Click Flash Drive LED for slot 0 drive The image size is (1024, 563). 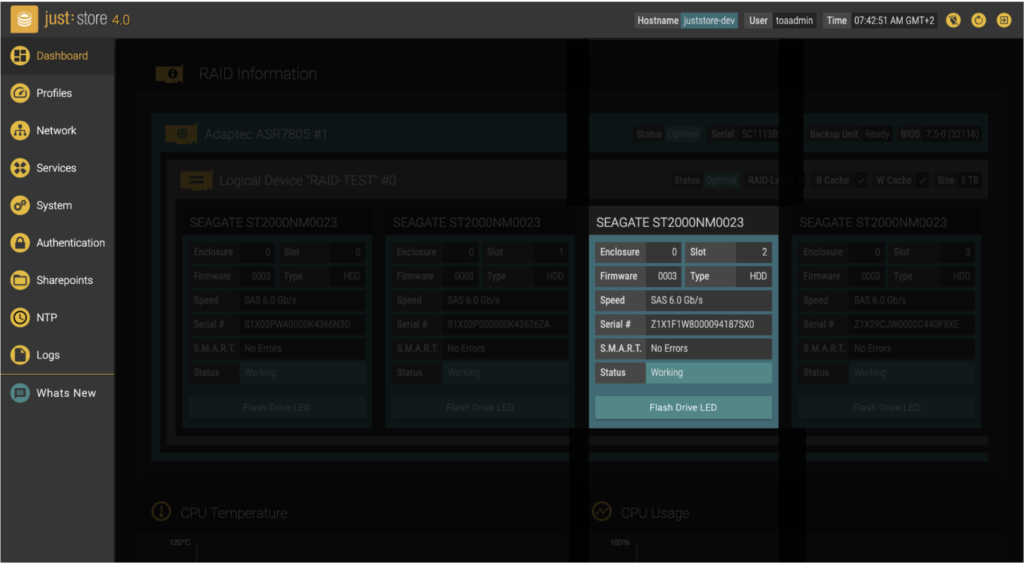[277, 408]
